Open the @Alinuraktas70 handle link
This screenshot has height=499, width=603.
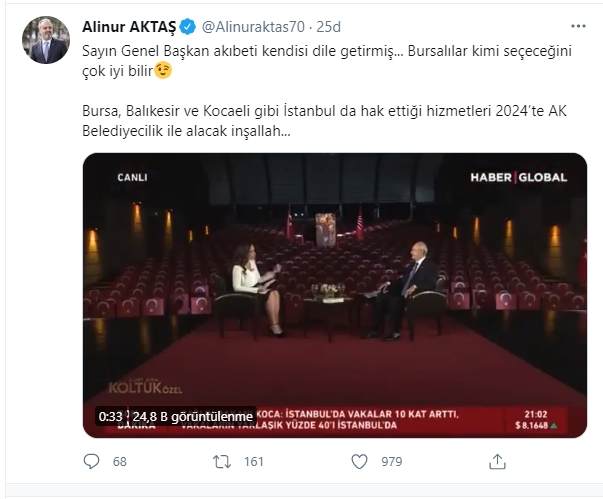pos(253,27)
